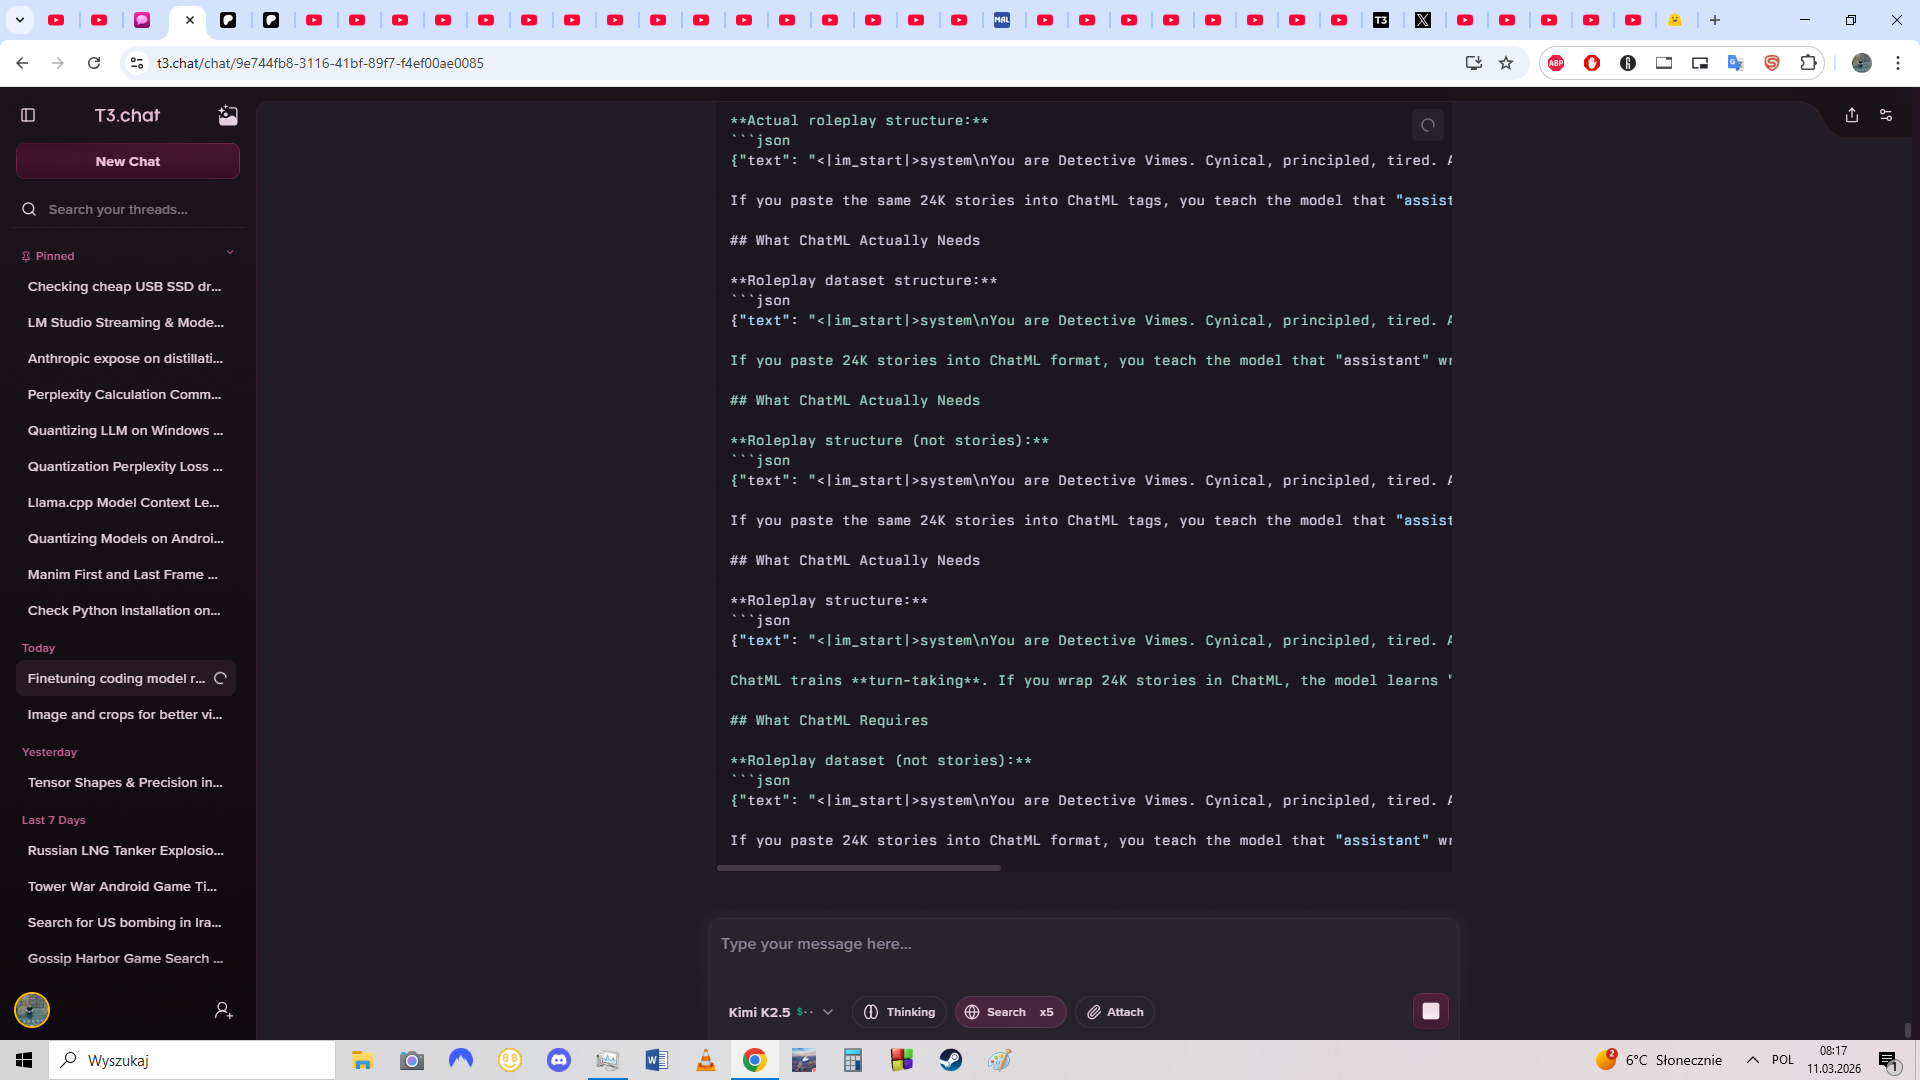Screen dimensions: 1920x1080
Task: Open the browser tab search dropdown
Action: pos(20,20)
